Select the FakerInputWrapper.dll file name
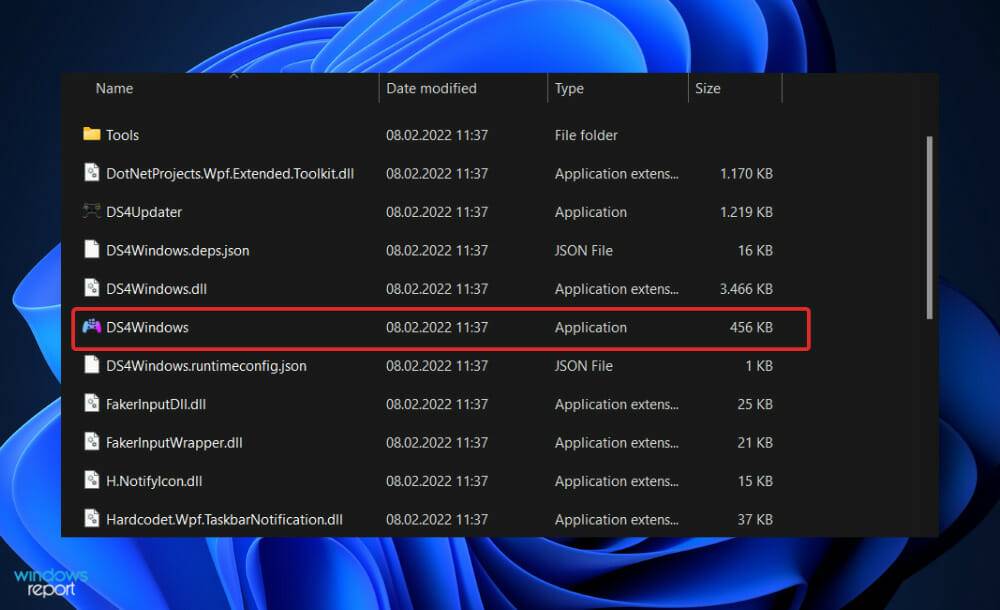Image resolution: width=1000 pixels, height=610 pixels. click(174, 443)
